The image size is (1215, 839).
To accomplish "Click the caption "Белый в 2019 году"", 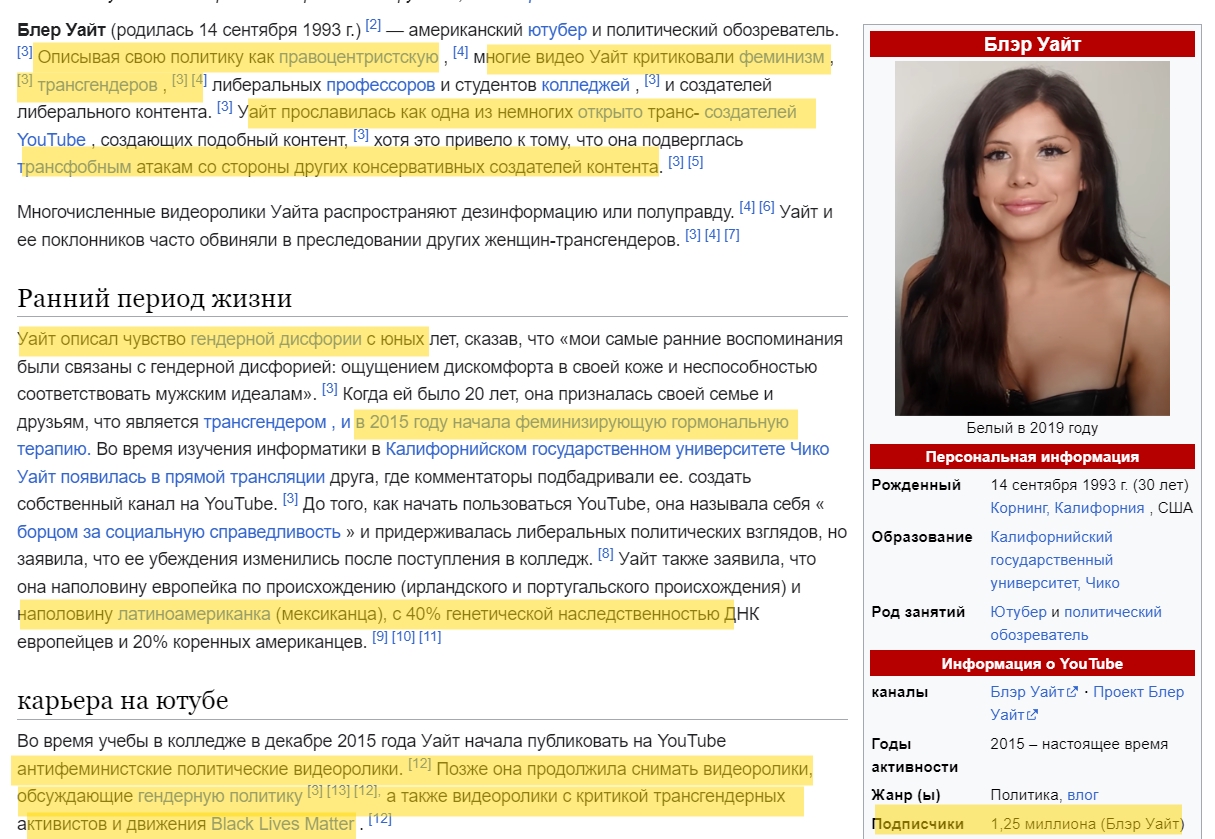I will click(1032, 428).
